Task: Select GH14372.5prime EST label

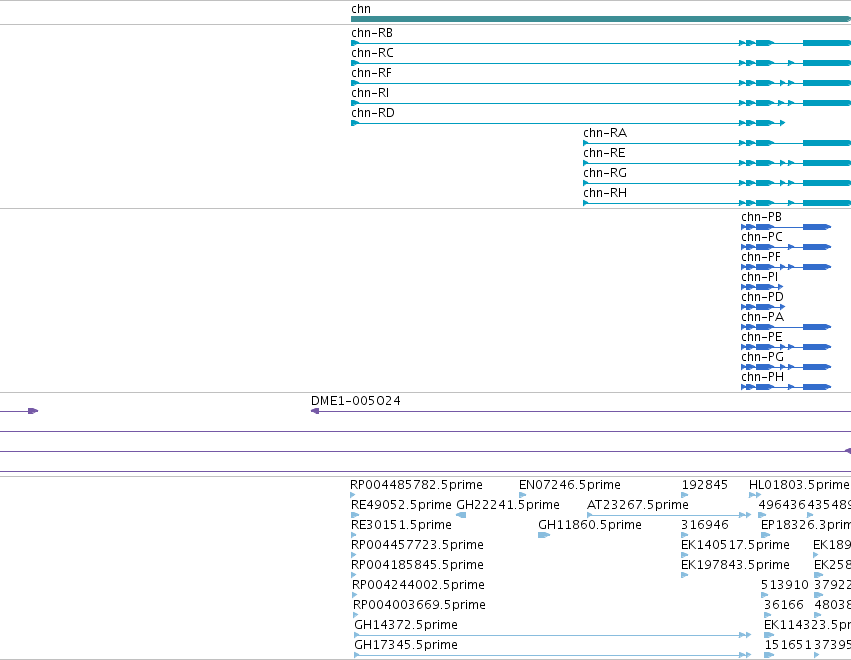Action: 406,626
